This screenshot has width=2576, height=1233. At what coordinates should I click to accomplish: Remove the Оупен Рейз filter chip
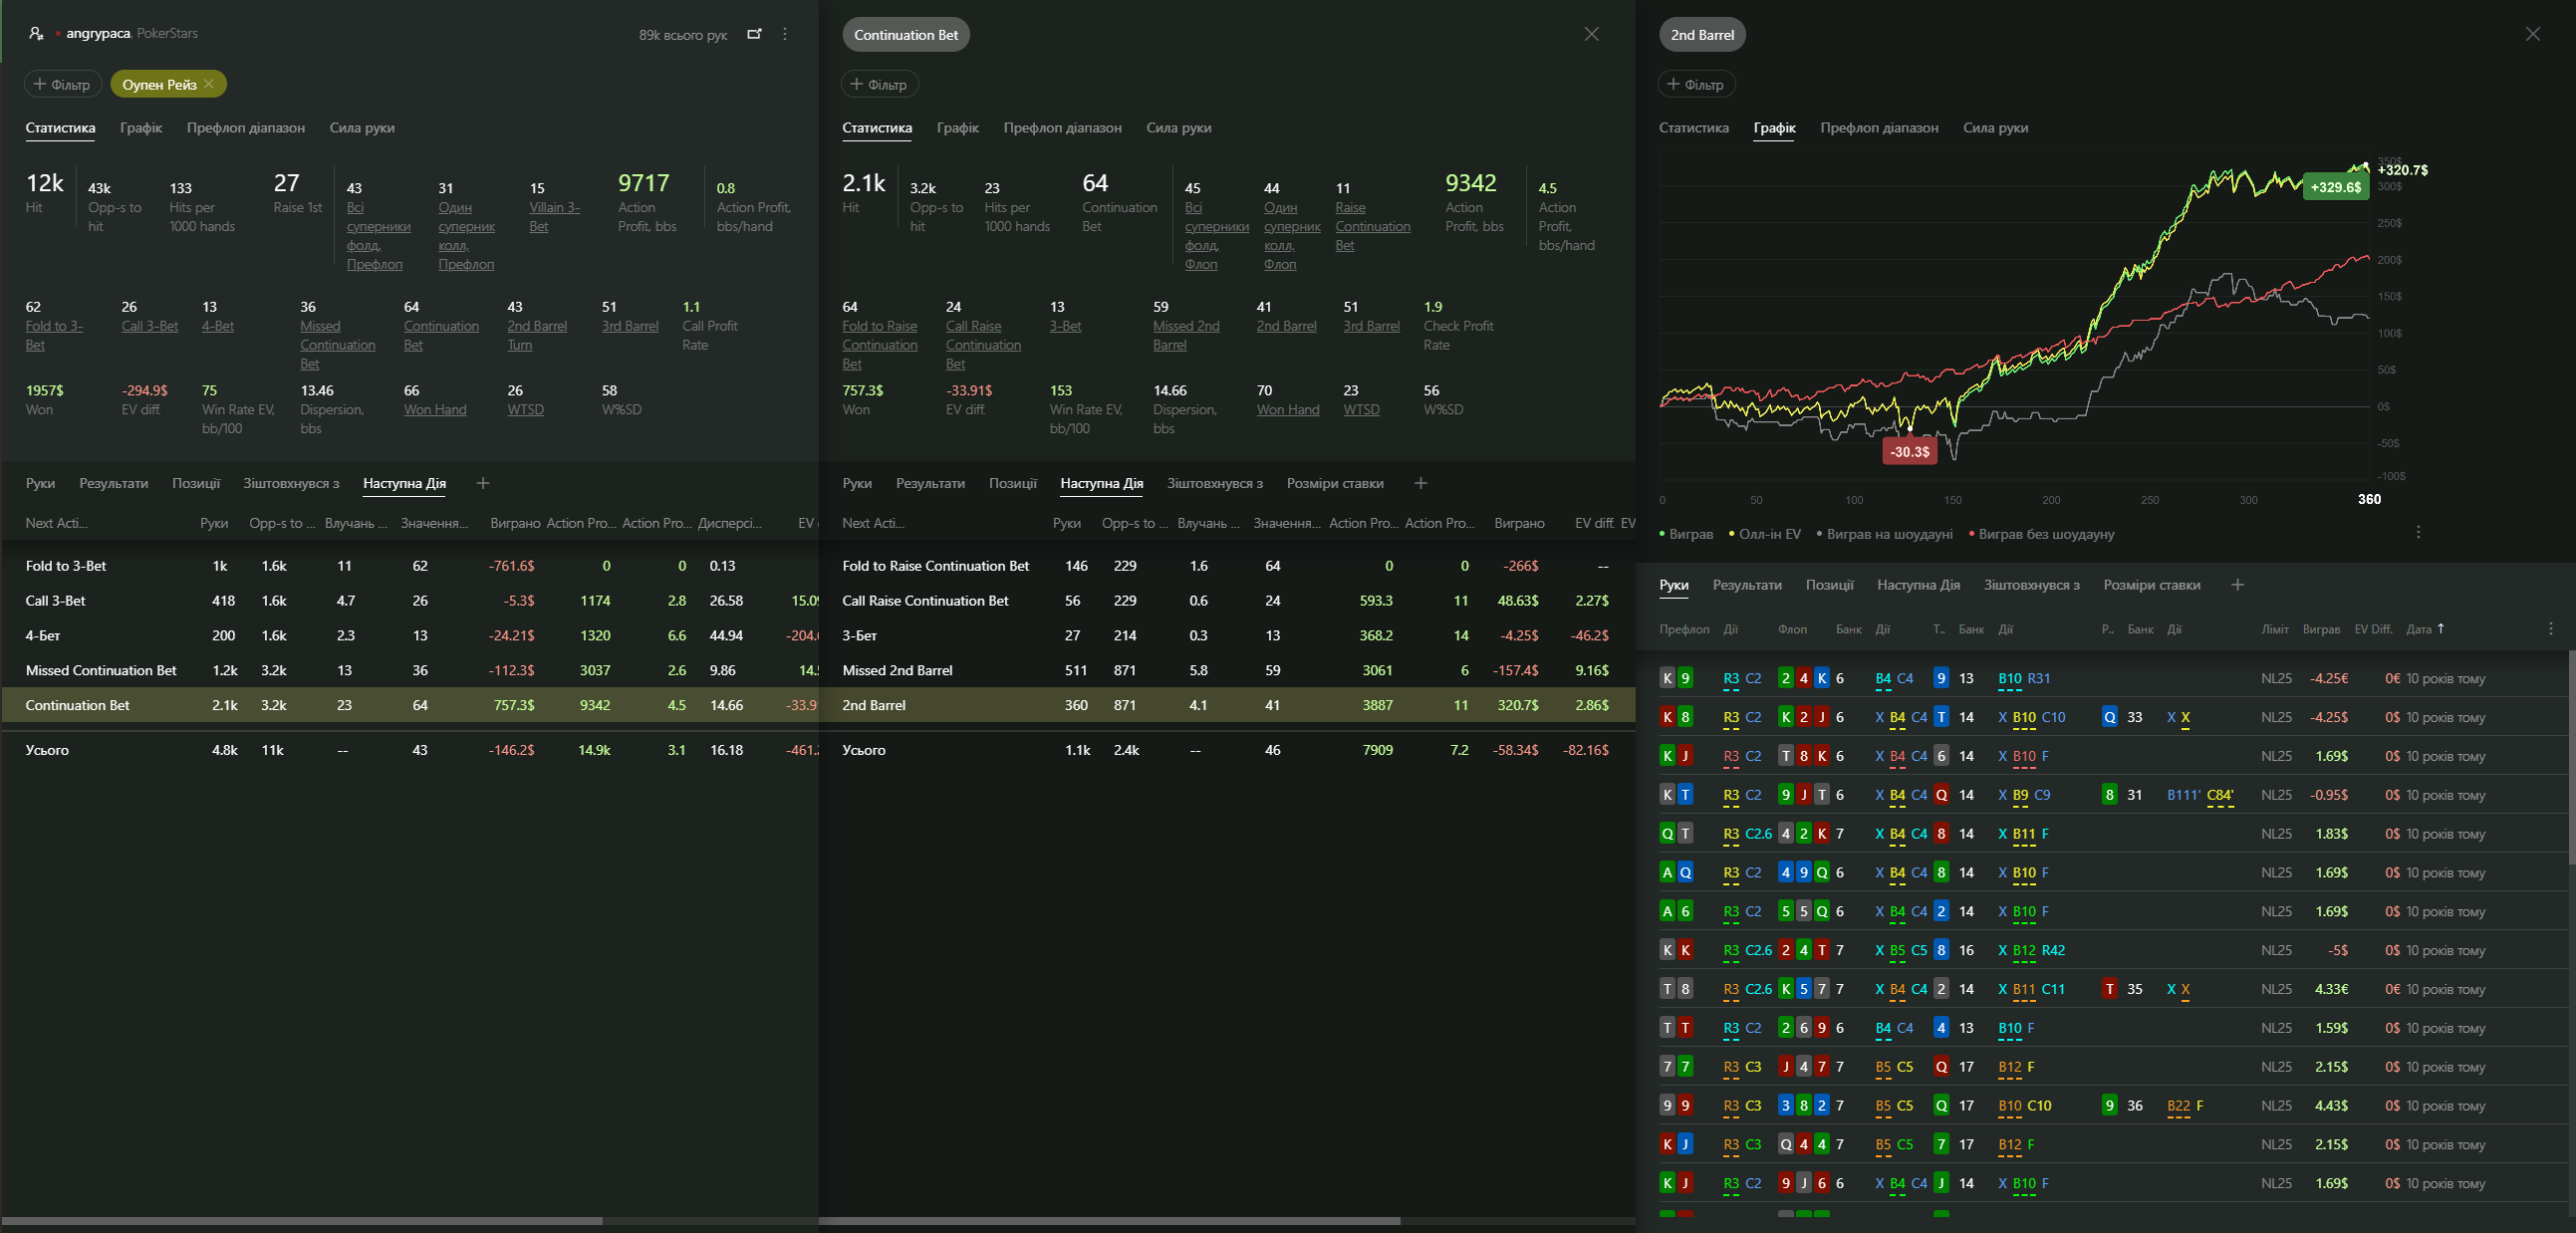click(x=209, y=84)
